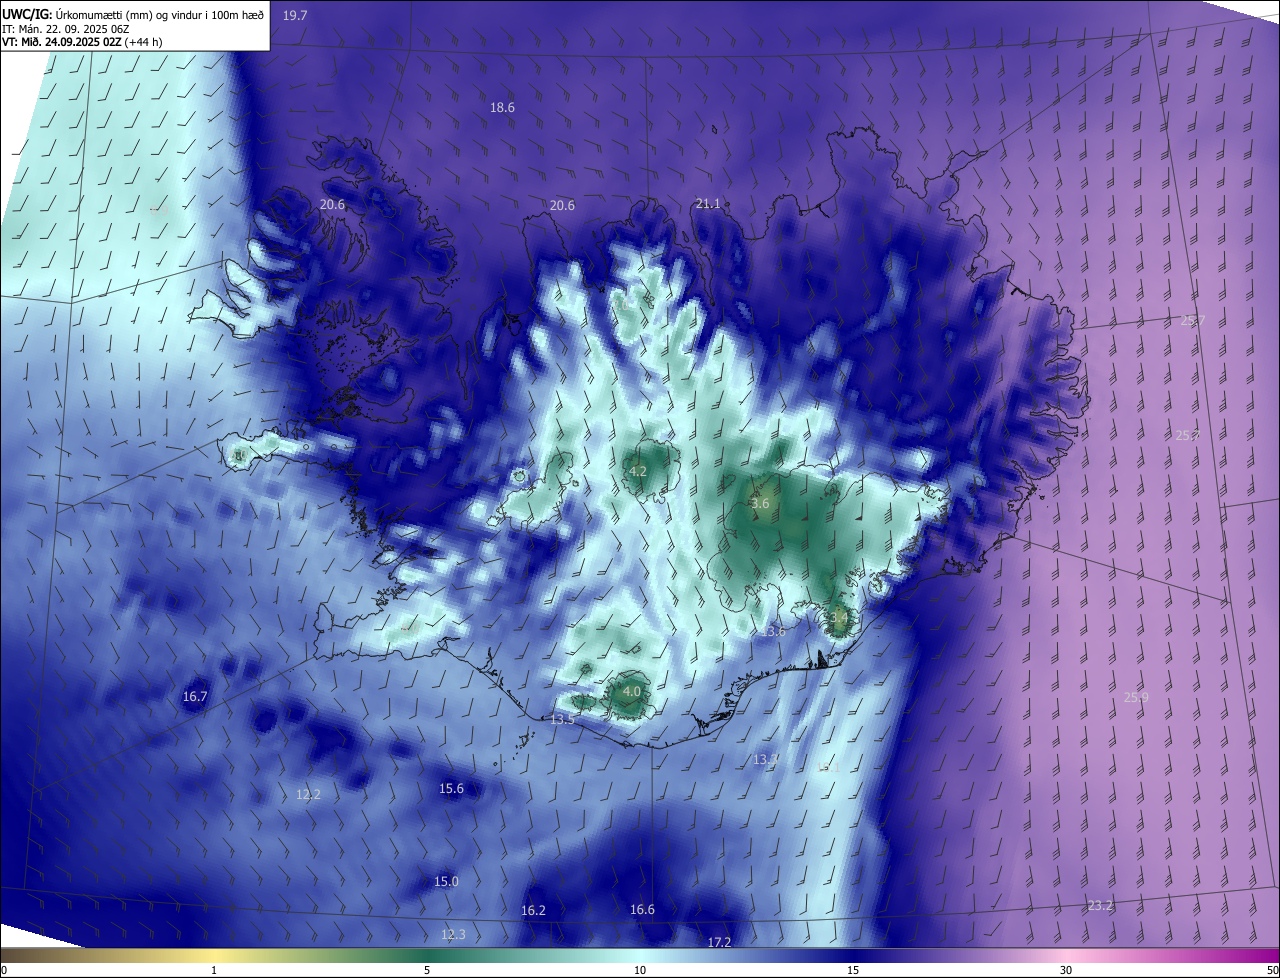This screenshot has height=978, width=1280.
Task: Click the color scale tick labeled 0
Action: click(x=4, y=970)
